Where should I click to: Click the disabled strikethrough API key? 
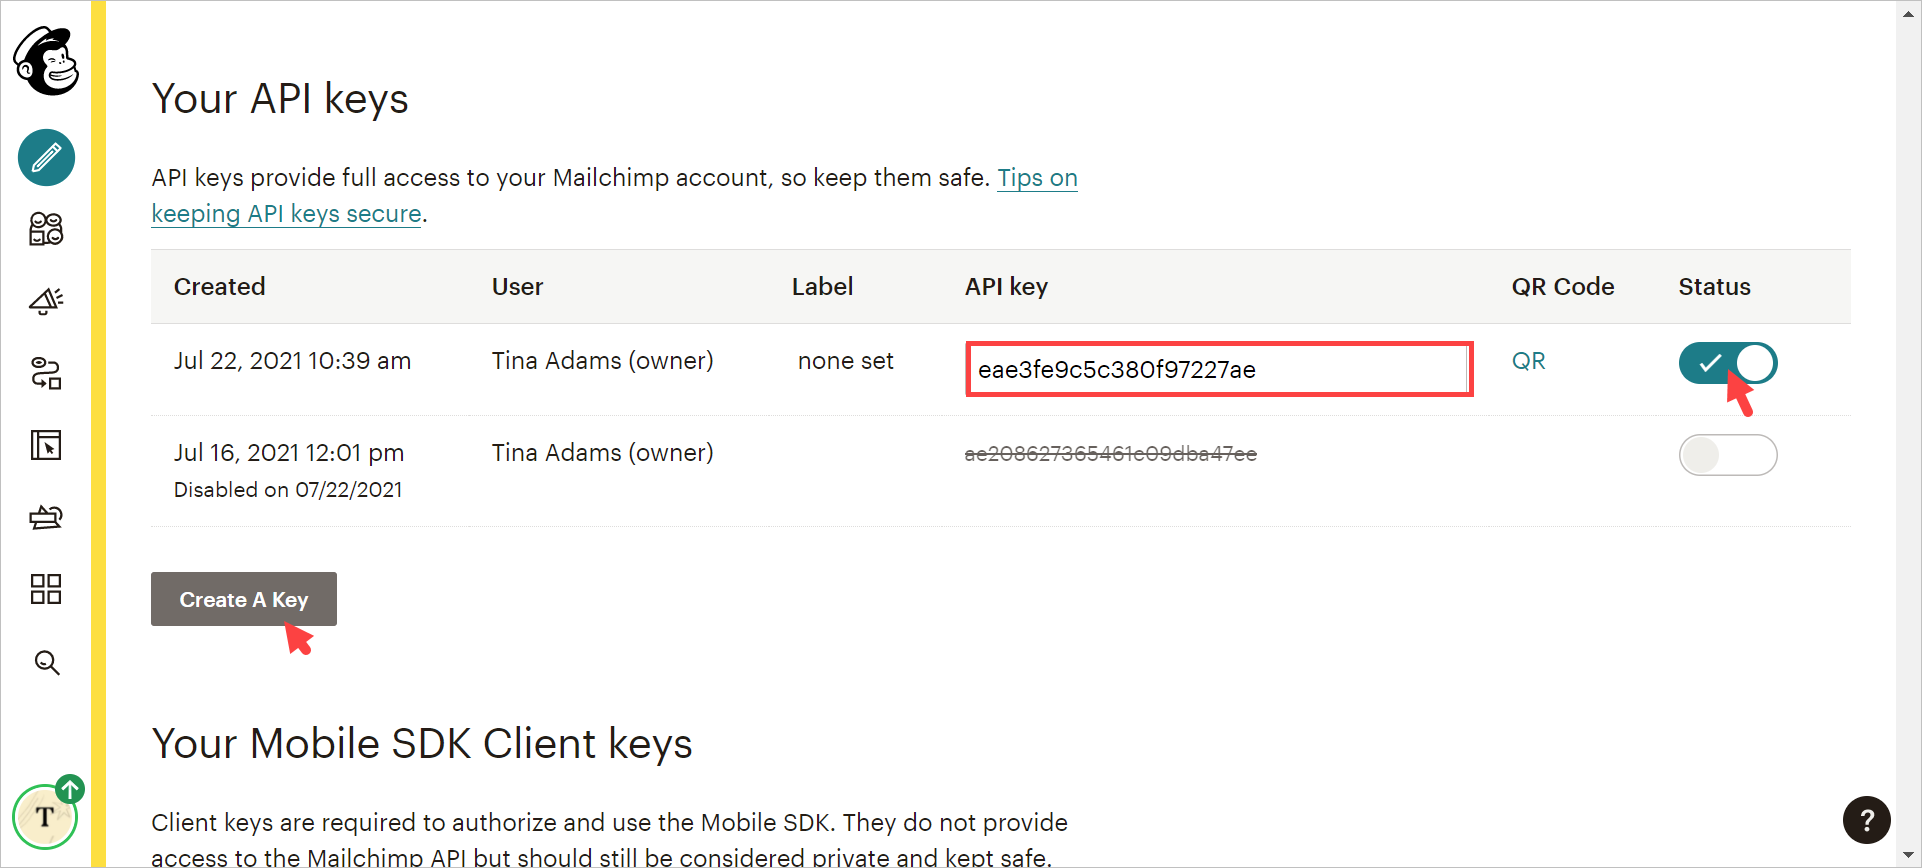click(x=1110, y=454)
